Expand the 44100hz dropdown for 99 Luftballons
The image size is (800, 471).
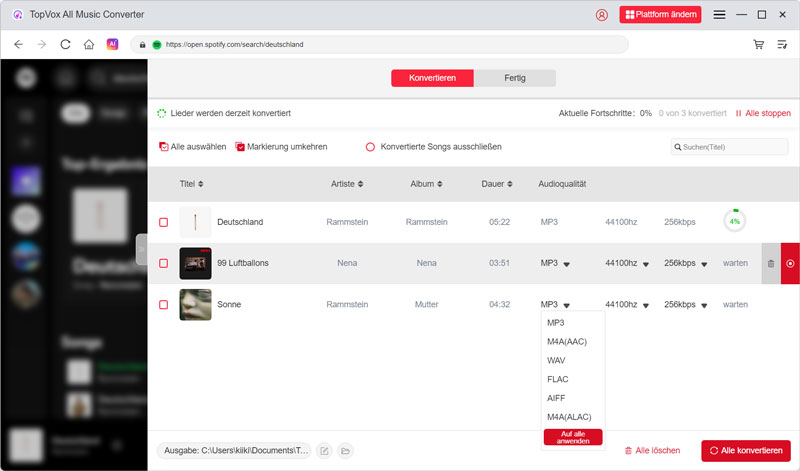click(x=646, y=264)
